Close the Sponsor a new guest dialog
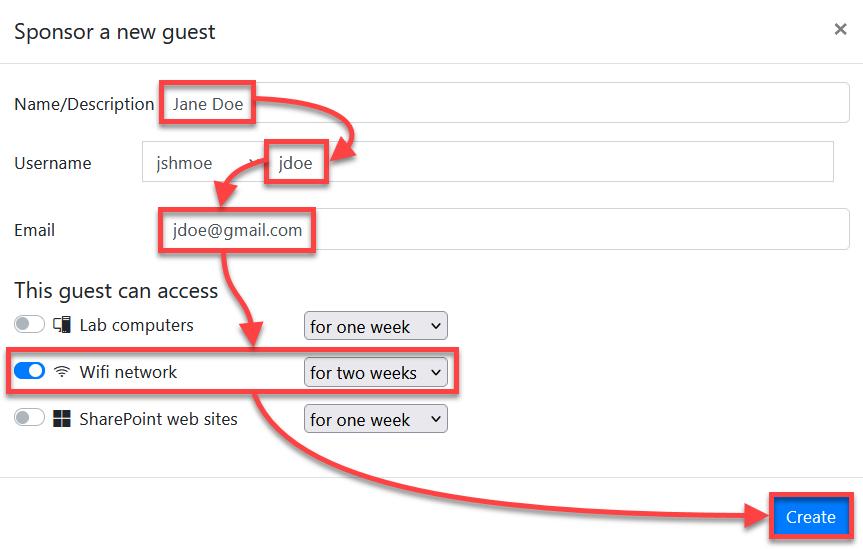863x549 pixels. click(840, 29)
